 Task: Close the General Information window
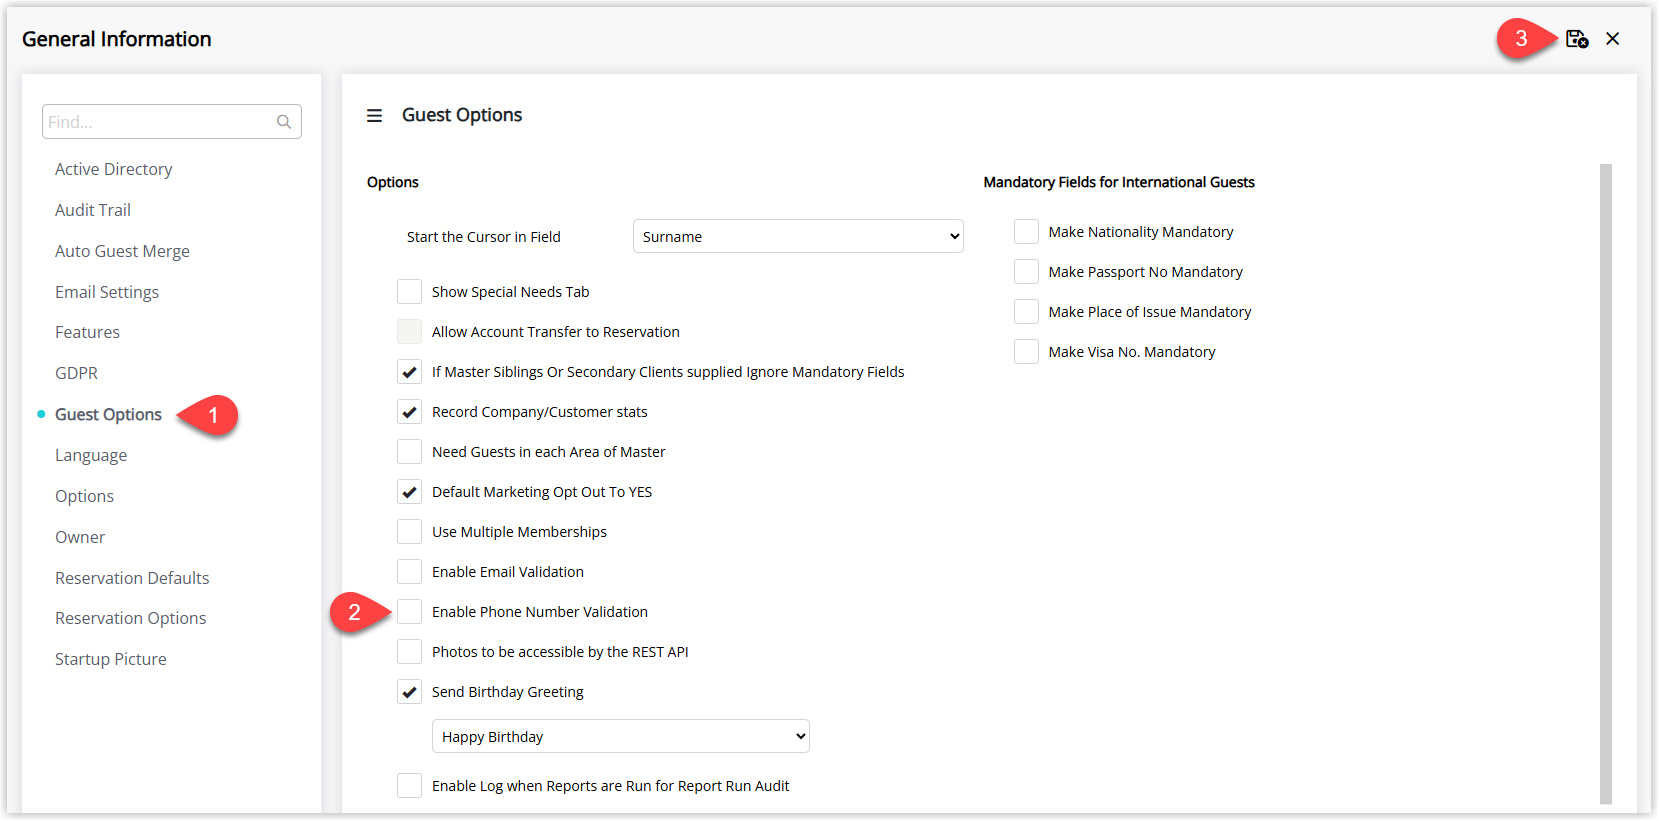(1613, 39)
